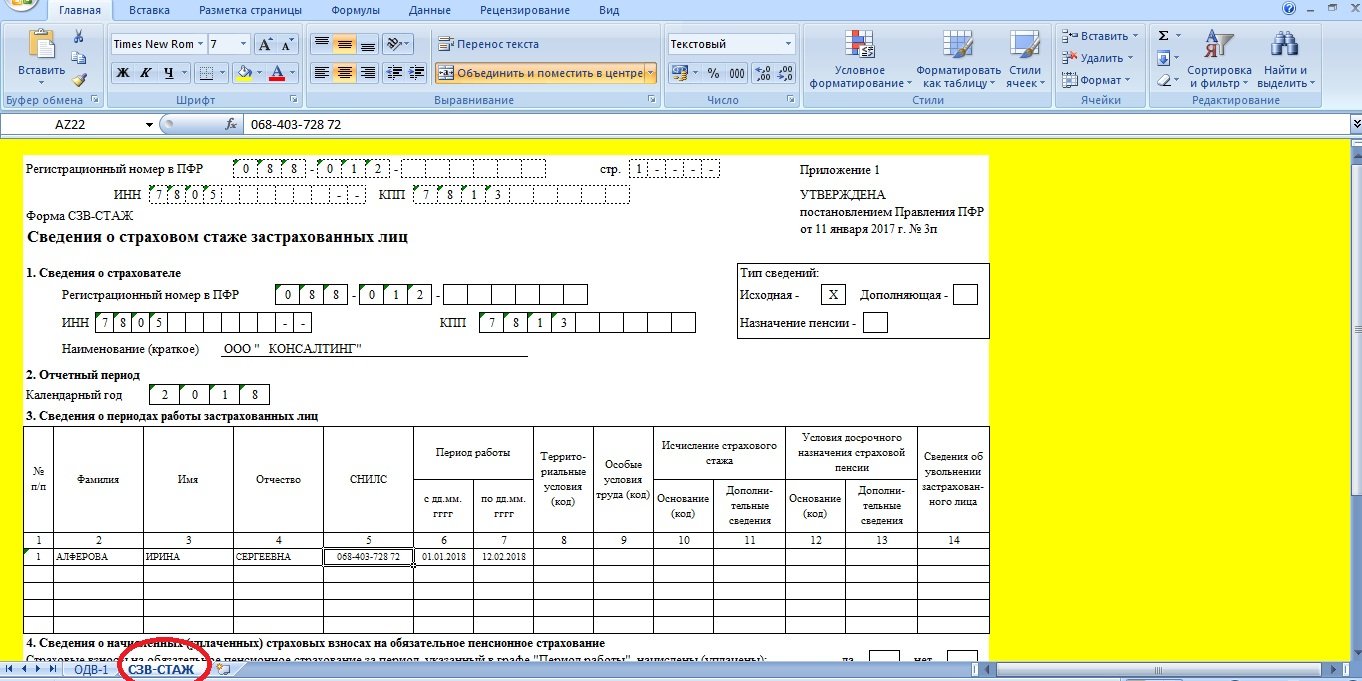Toggle Перенос текста wrap text
Screen dimensions: 1362x681
coord(488,44)
